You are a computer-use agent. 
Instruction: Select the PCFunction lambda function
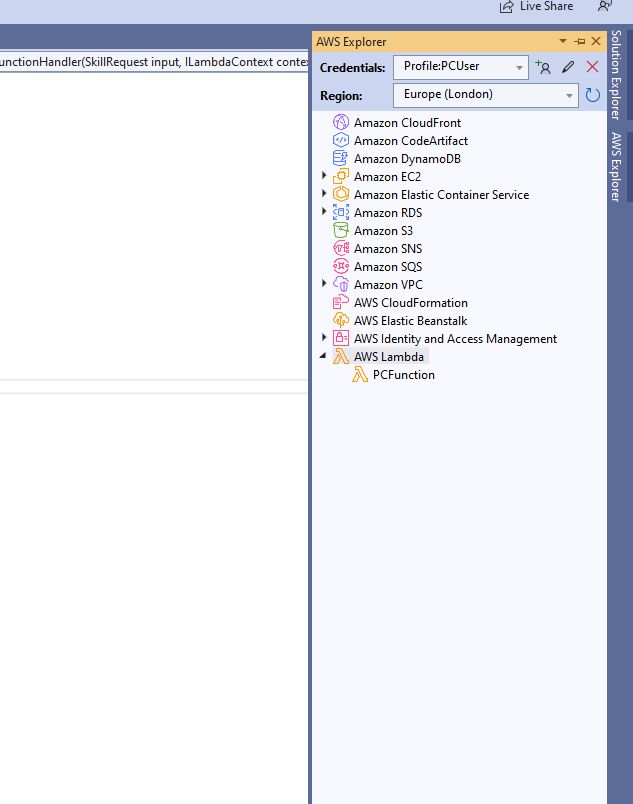tap(403, 375)
